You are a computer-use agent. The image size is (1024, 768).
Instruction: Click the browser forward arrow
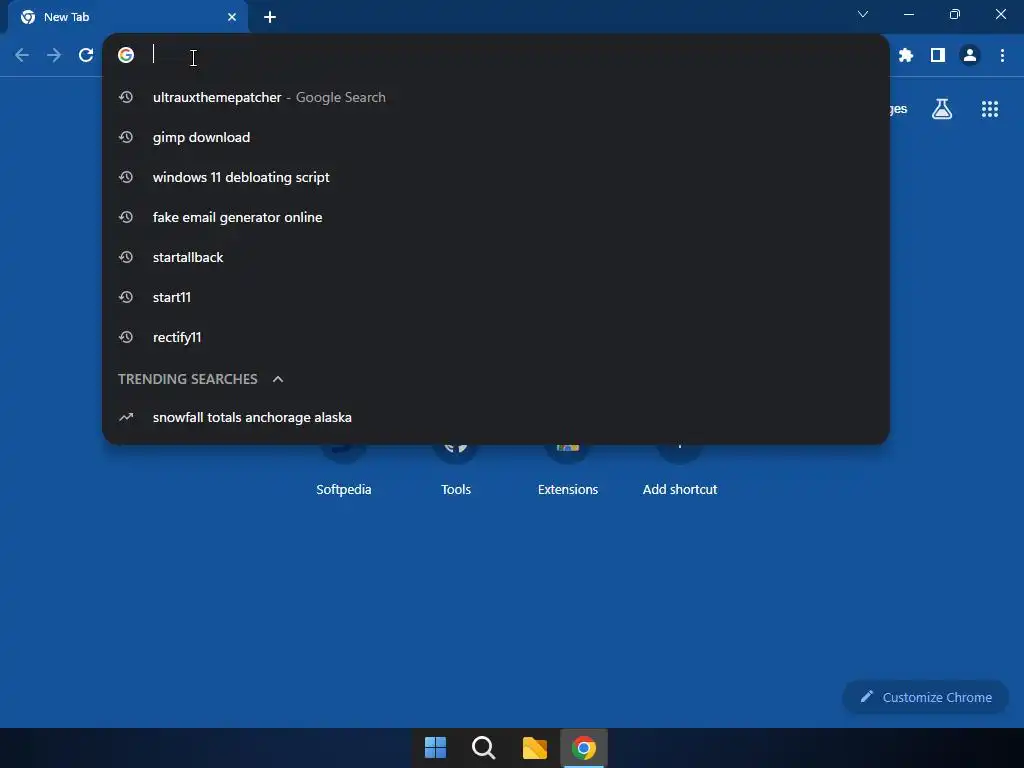click(x=54, y=55)
